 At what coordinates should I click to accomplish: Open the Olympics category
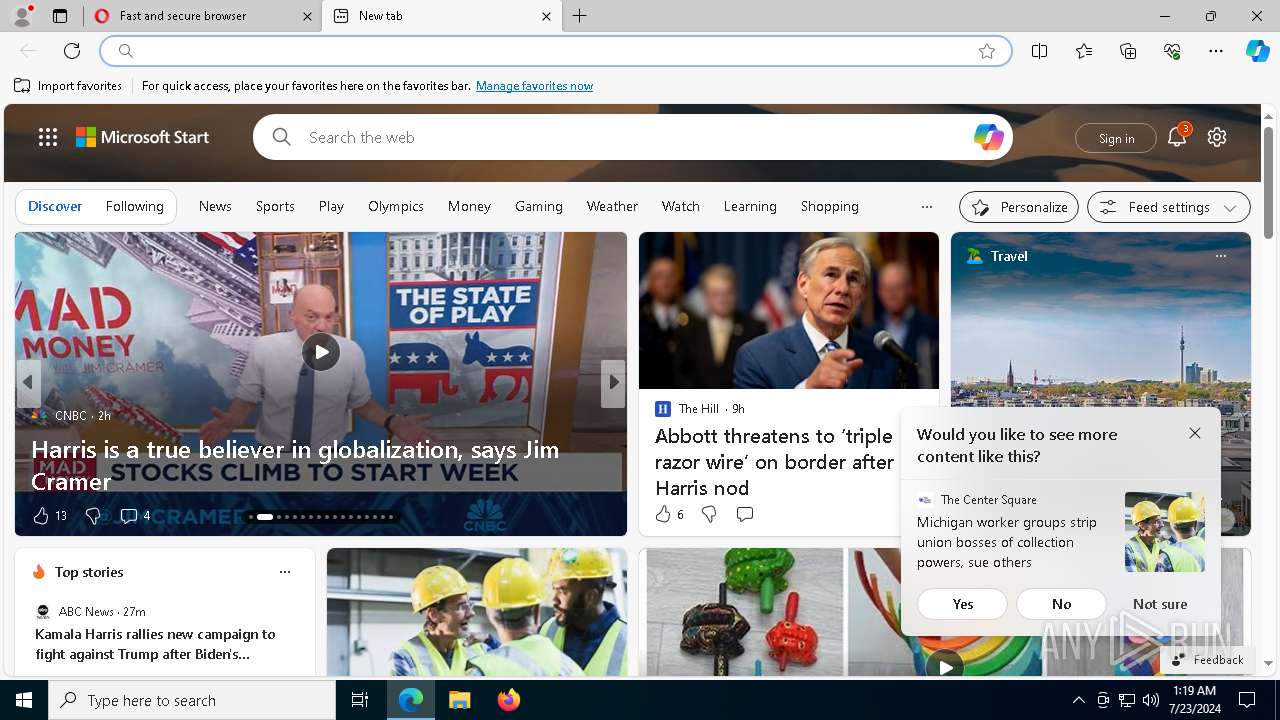396,206
